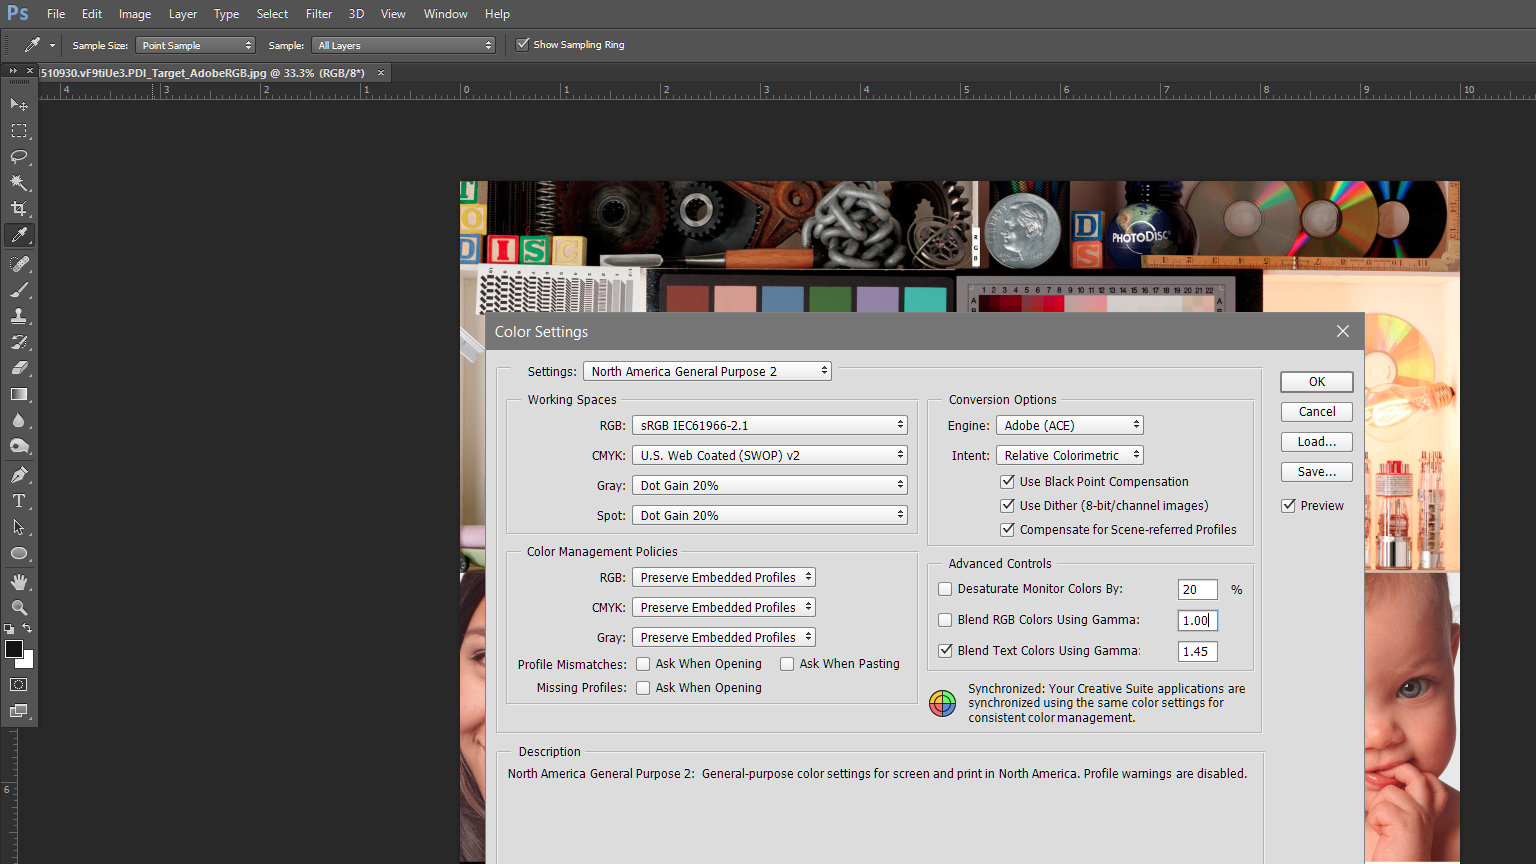This screenshot has height=864, width=1536.
Task: Select the History Brush tool
Action: click(x=19, y=342)
